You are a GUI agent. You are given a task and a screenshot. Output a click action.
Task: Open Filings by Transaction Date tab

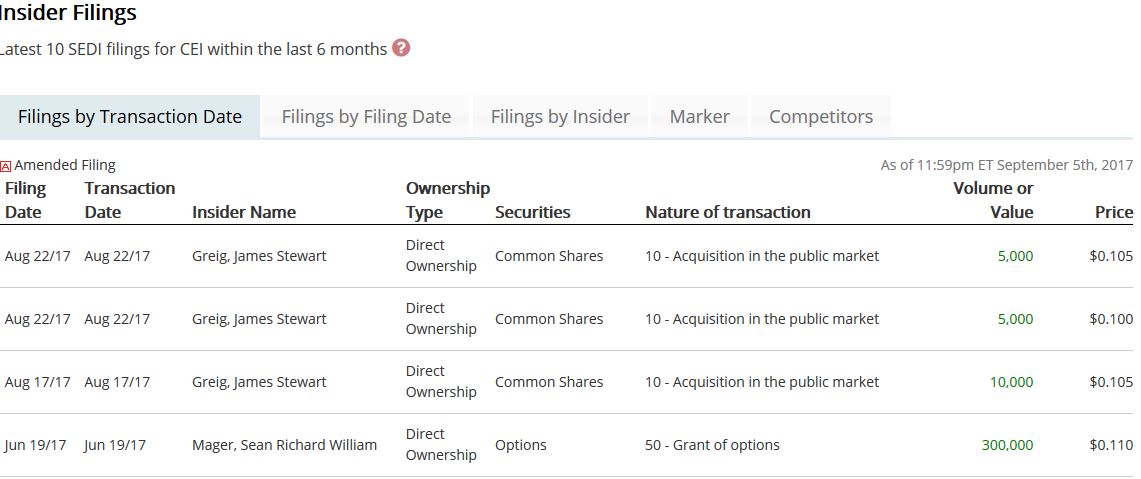(130, 117)
